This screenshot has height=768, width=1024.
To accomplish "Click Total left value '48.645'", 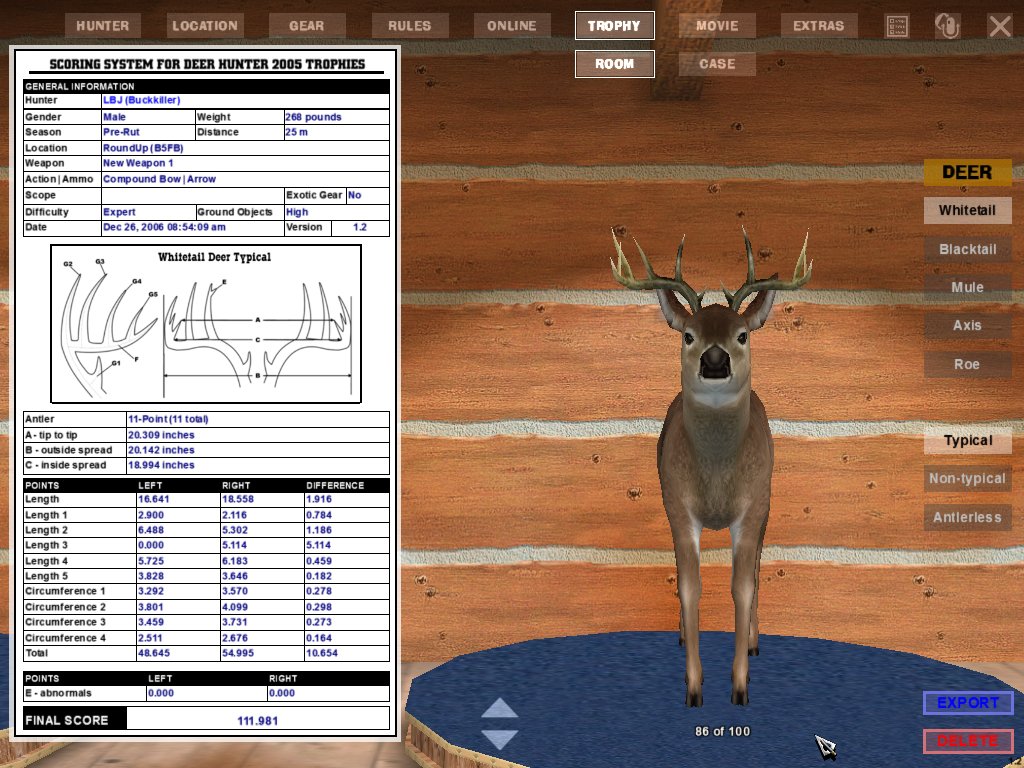I will tap(153, 653).
